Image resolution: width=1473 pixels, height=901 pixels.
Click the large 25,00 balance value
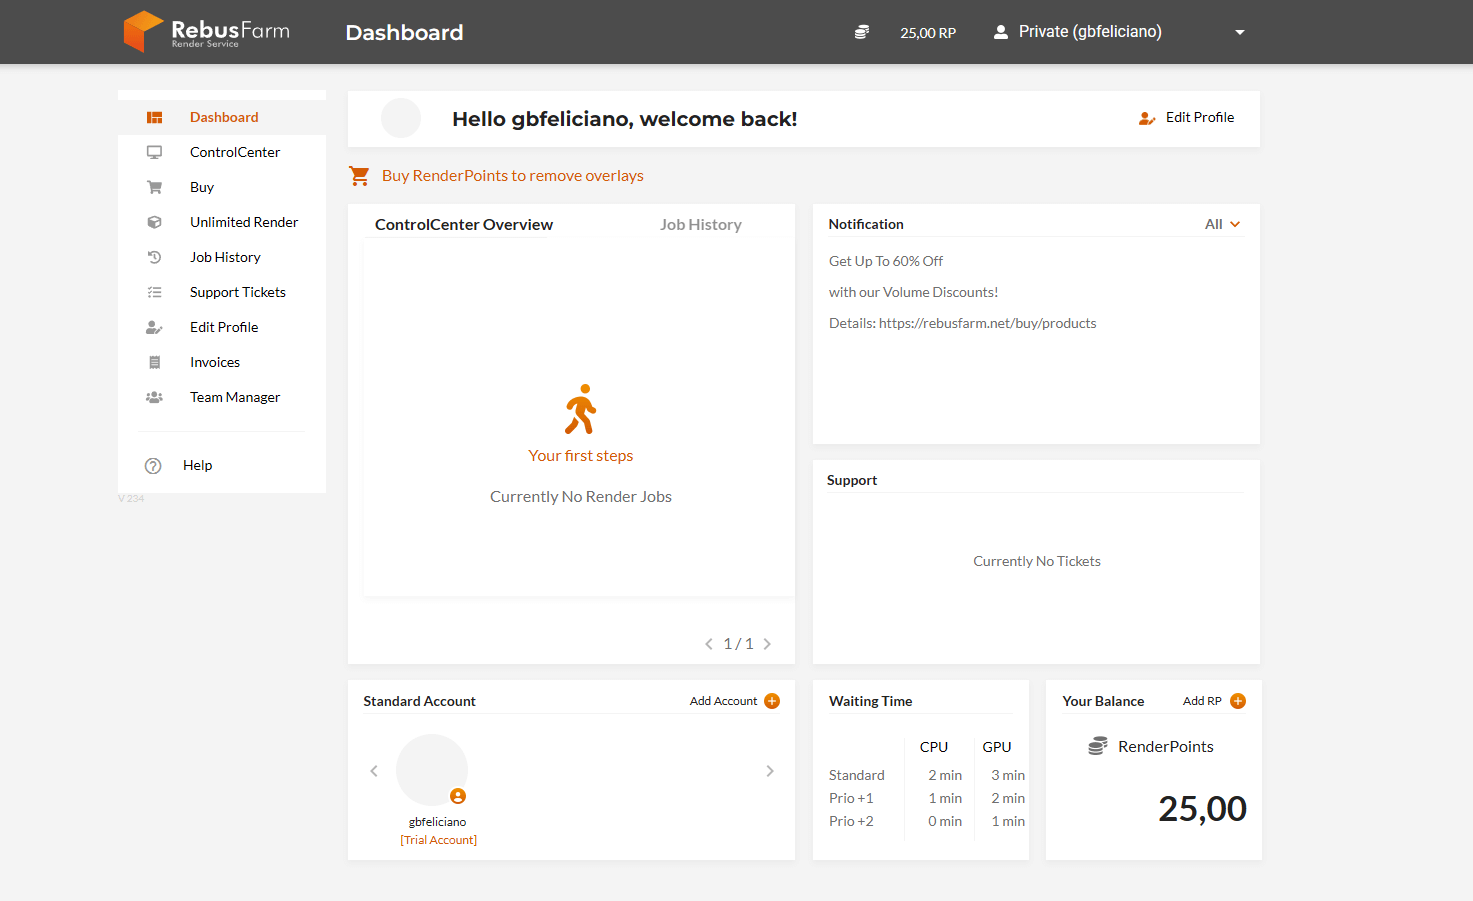pos(1202,809)
